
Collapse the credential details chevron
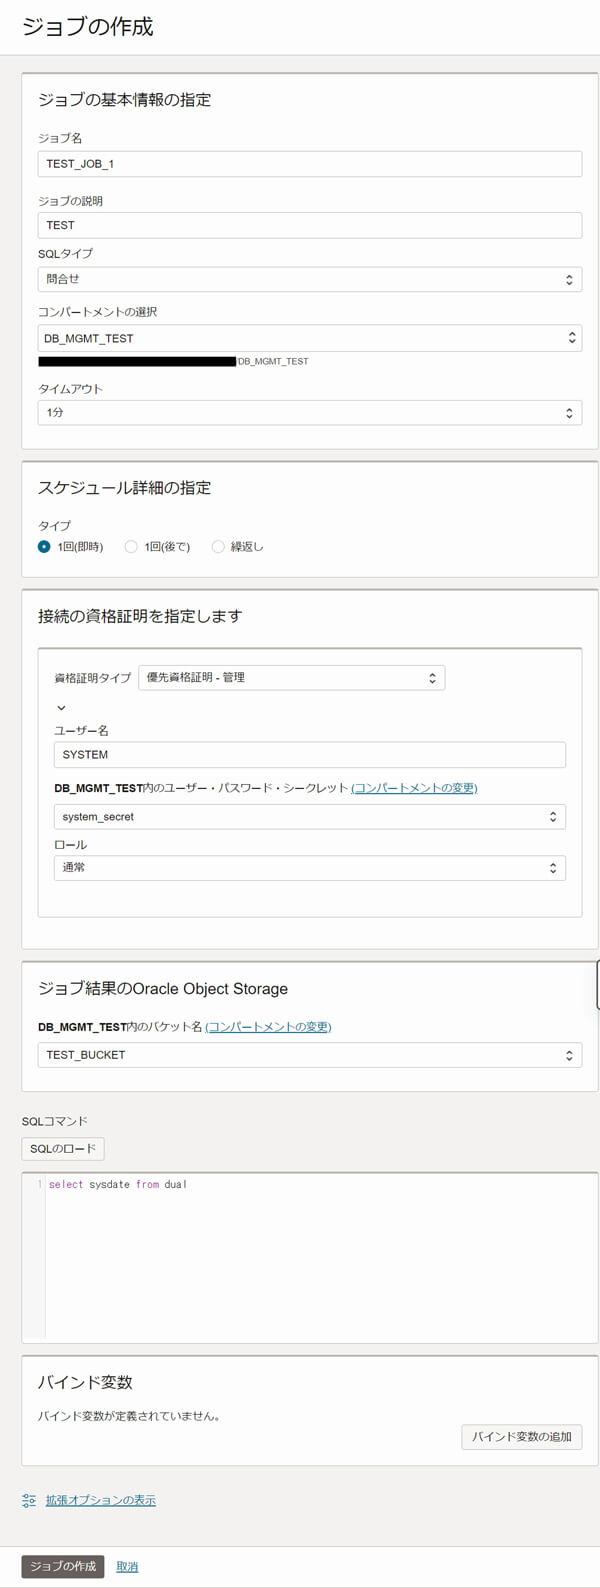[61, 708]
